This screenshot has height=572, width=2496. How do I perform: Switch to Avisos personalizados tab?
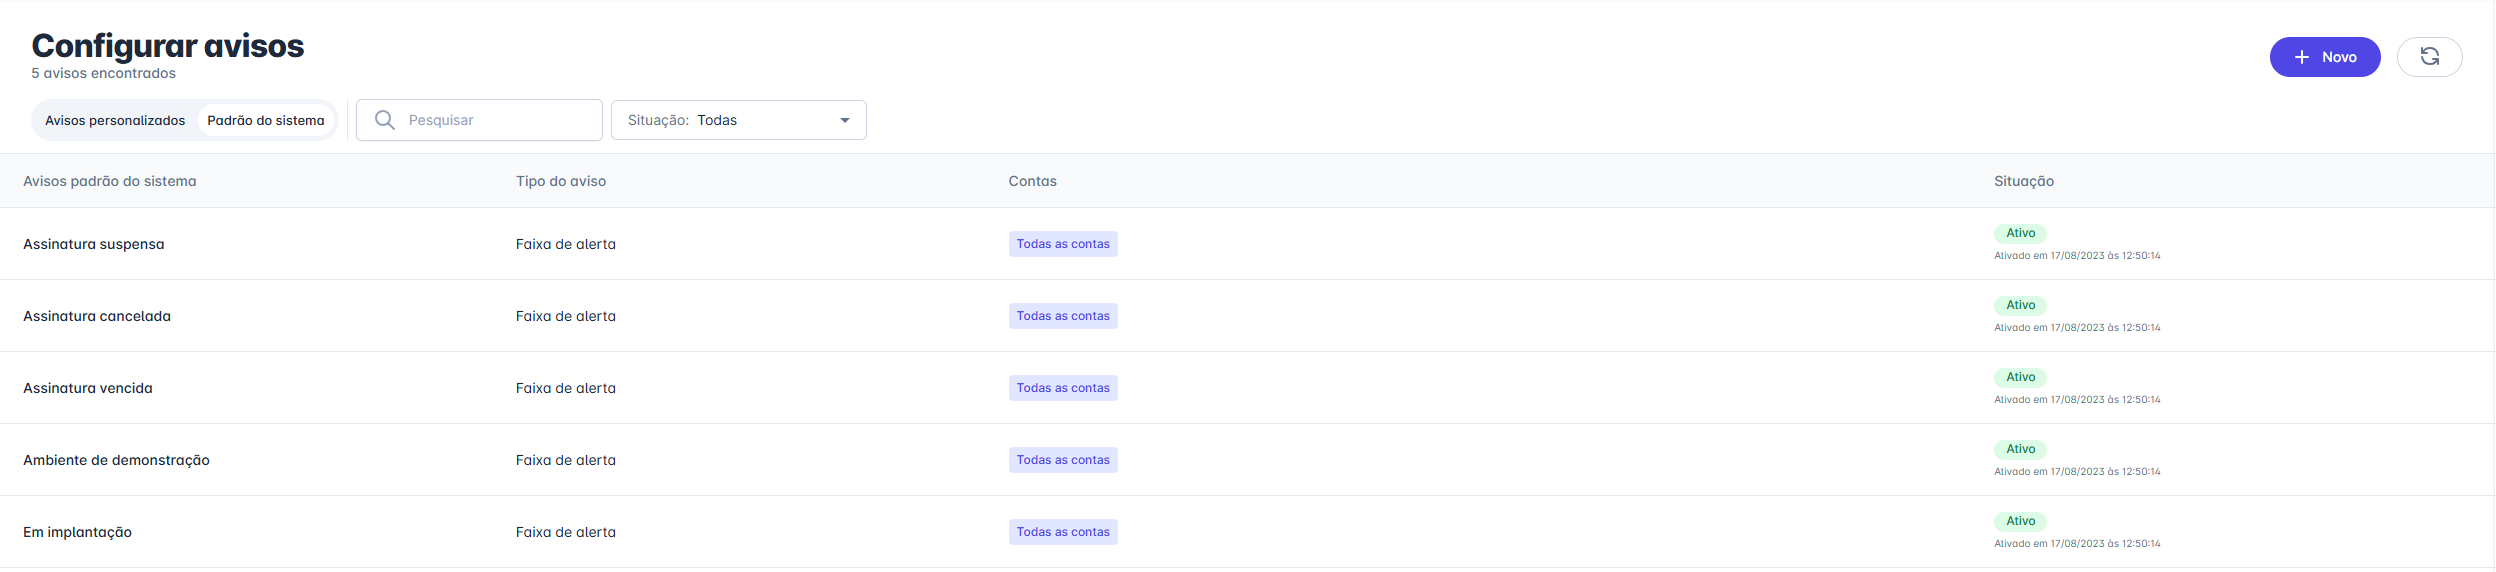pos(115,120)
